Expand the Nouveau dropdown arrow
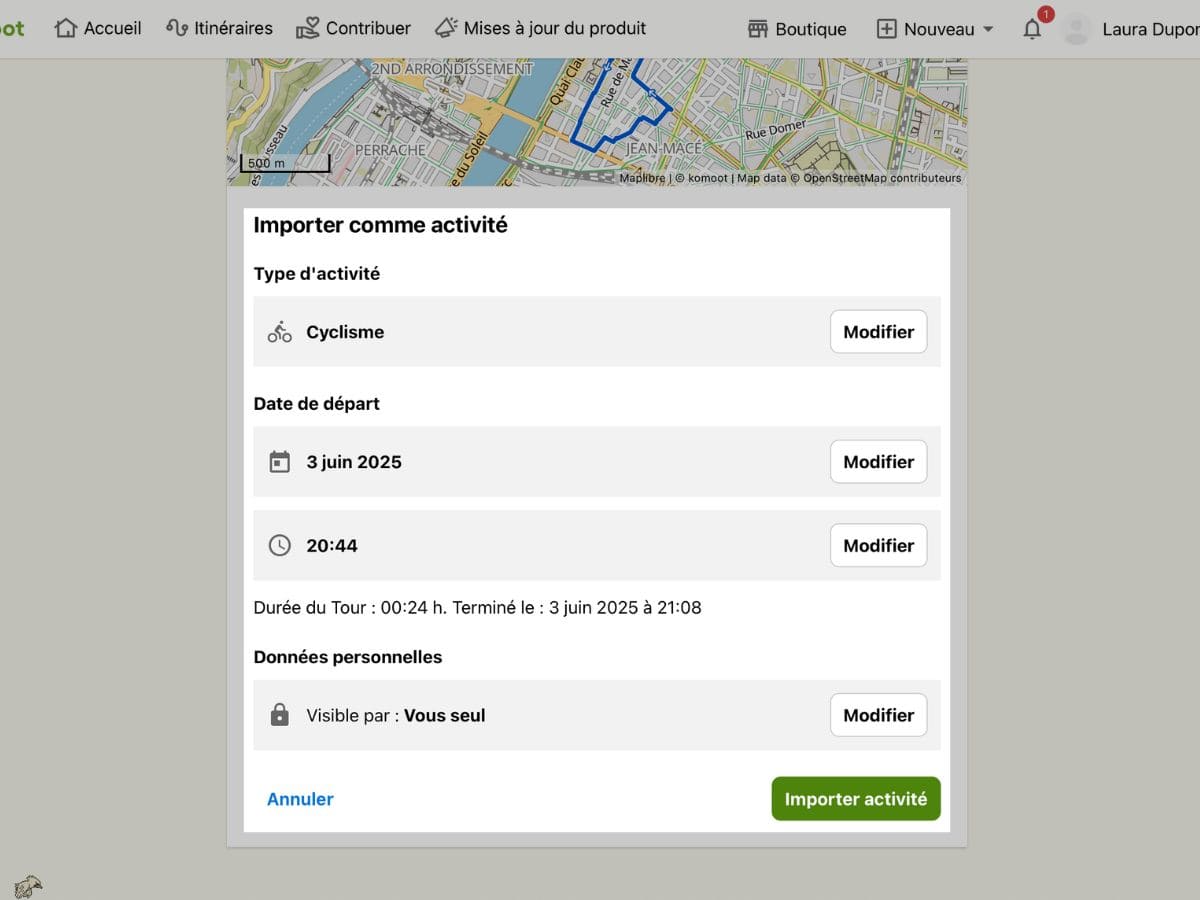The image size is (1200, 900). pyautogui.click(x=988, y=29)
